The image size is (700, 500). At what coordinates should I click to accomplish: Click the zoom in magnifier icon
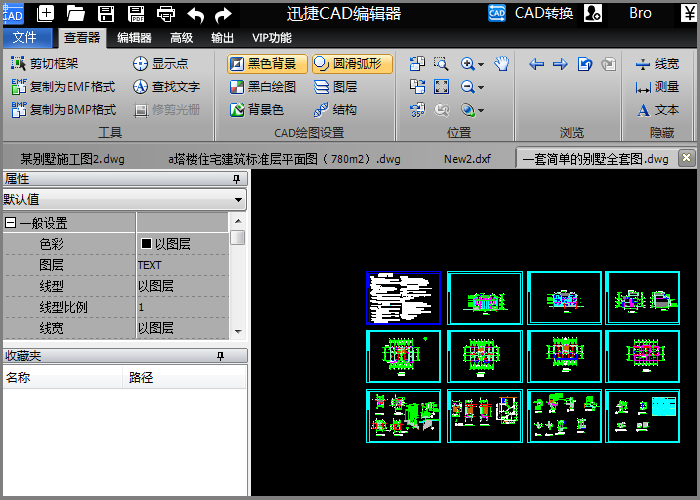coord(467,64)
